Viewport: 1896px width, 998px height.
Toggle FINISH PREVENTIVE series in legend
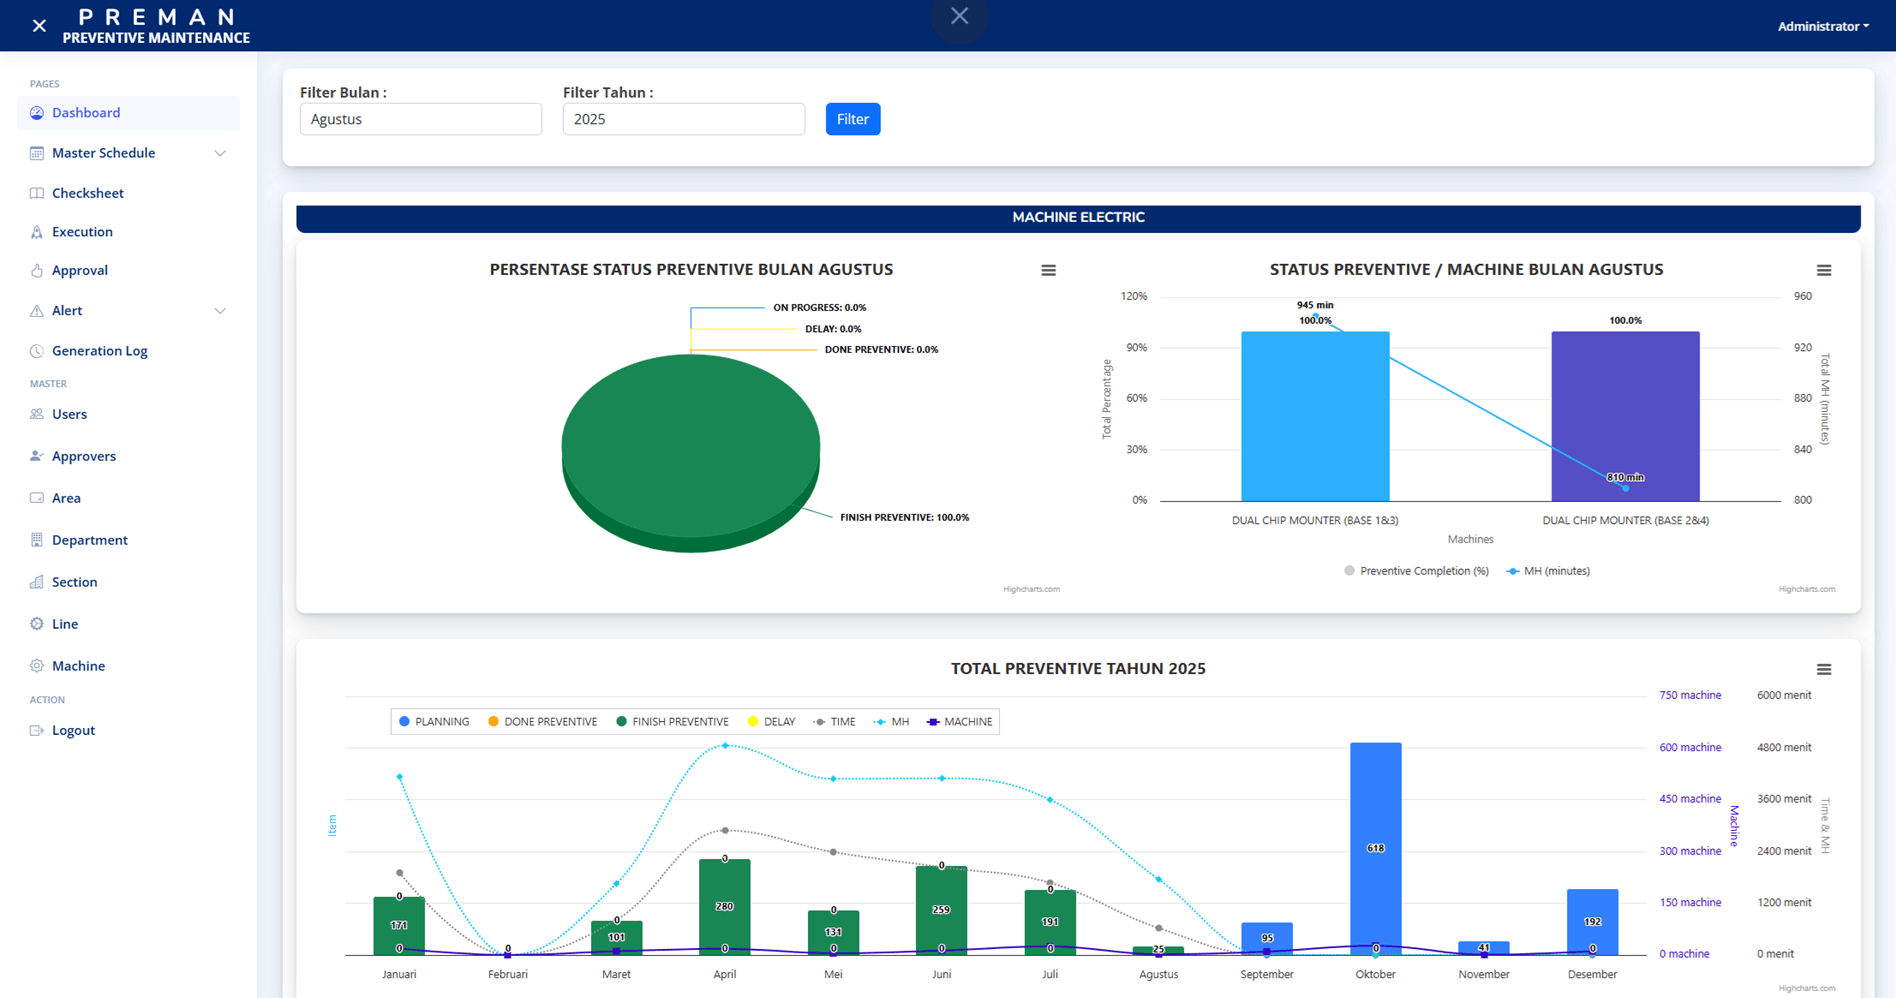tap(672, 722)
